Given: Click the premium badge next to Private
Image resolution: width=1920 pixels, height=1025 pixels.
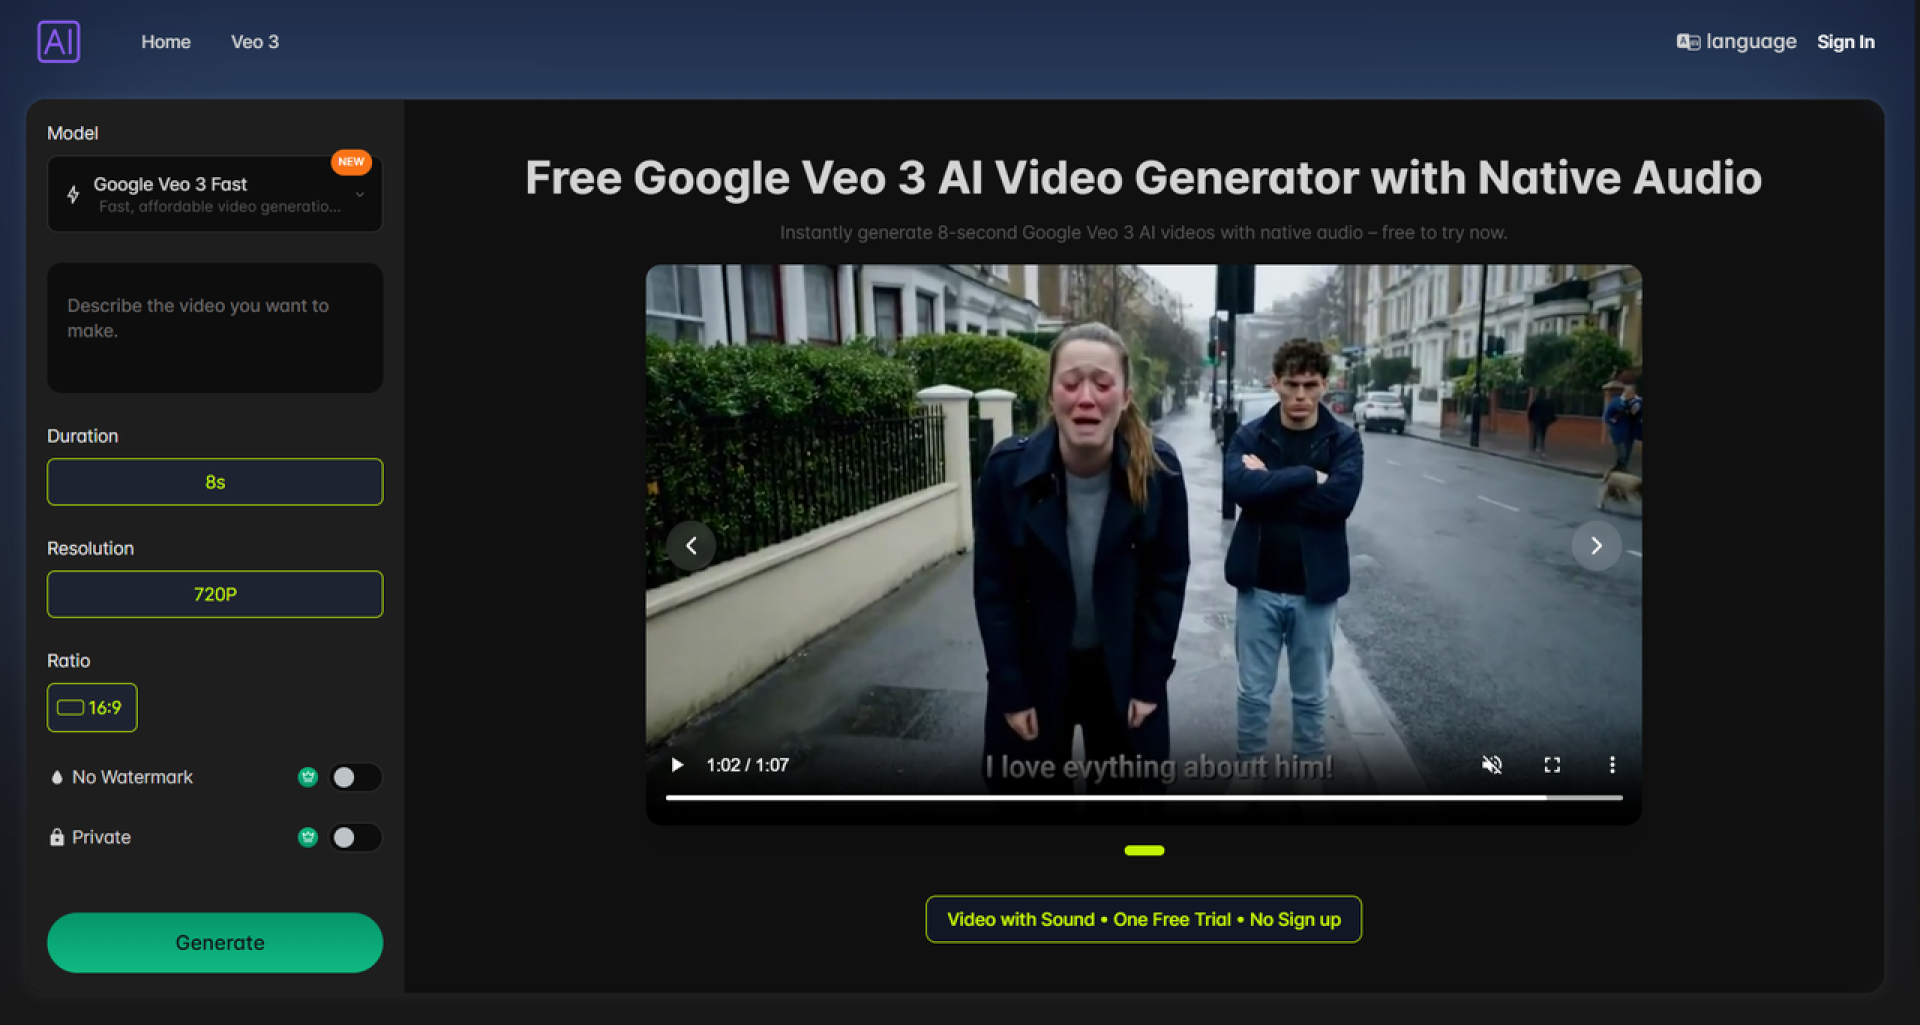Looking at the screenshot, I should click(308, 837).
